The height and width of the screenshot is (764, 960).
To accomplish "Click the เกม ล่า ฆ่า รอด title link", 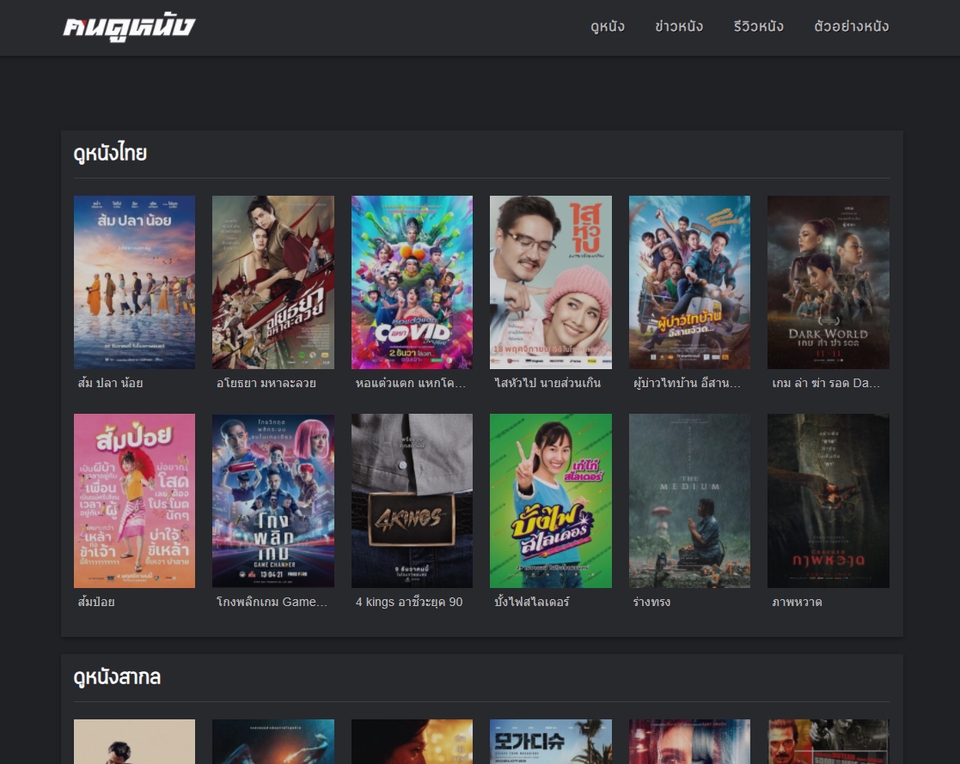I will [826, 383].
